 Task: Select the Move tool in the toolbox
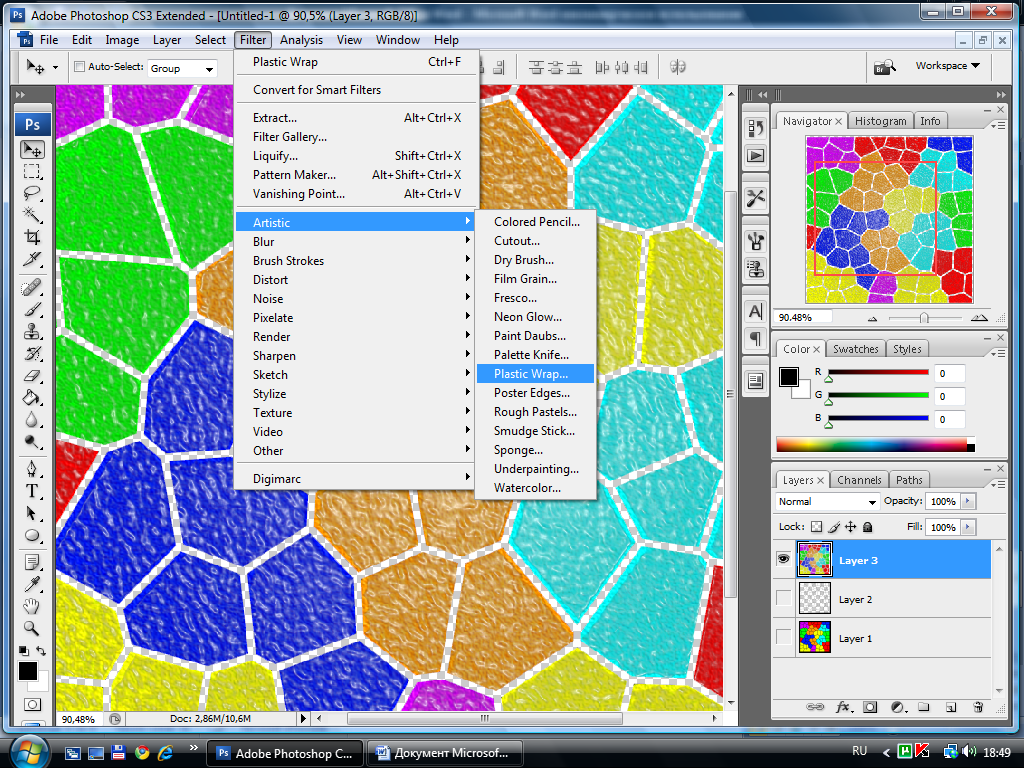click(32, 150)
